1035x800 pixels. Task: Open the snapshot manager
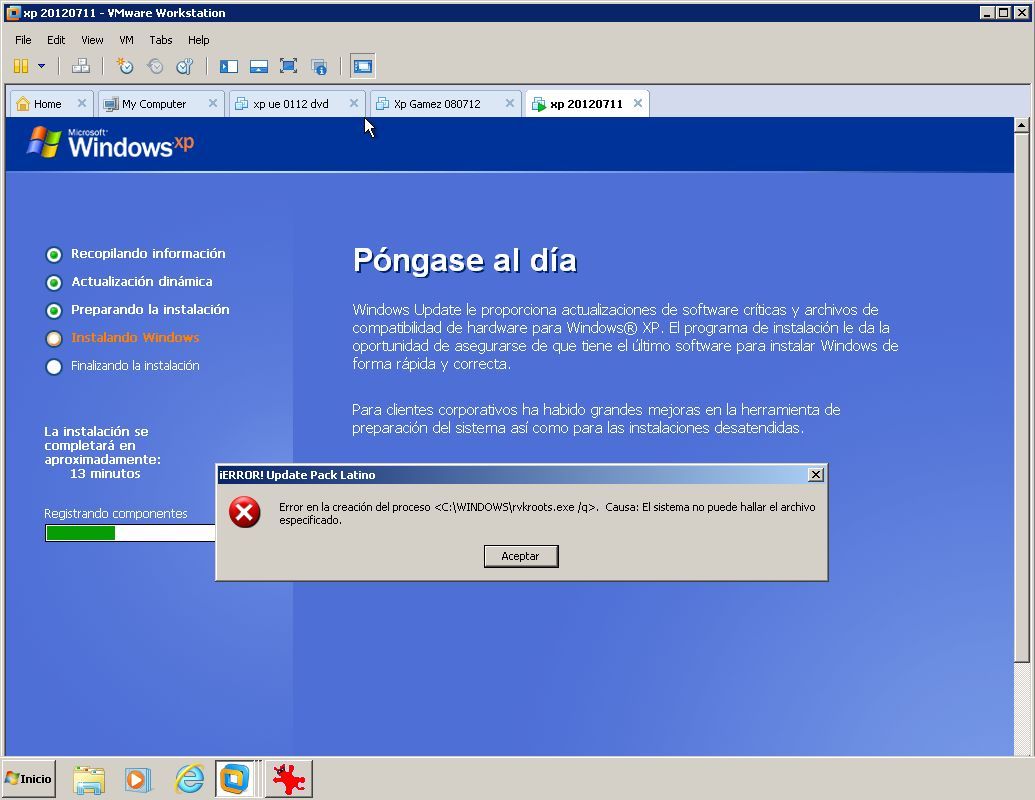(x=185, y=66)
